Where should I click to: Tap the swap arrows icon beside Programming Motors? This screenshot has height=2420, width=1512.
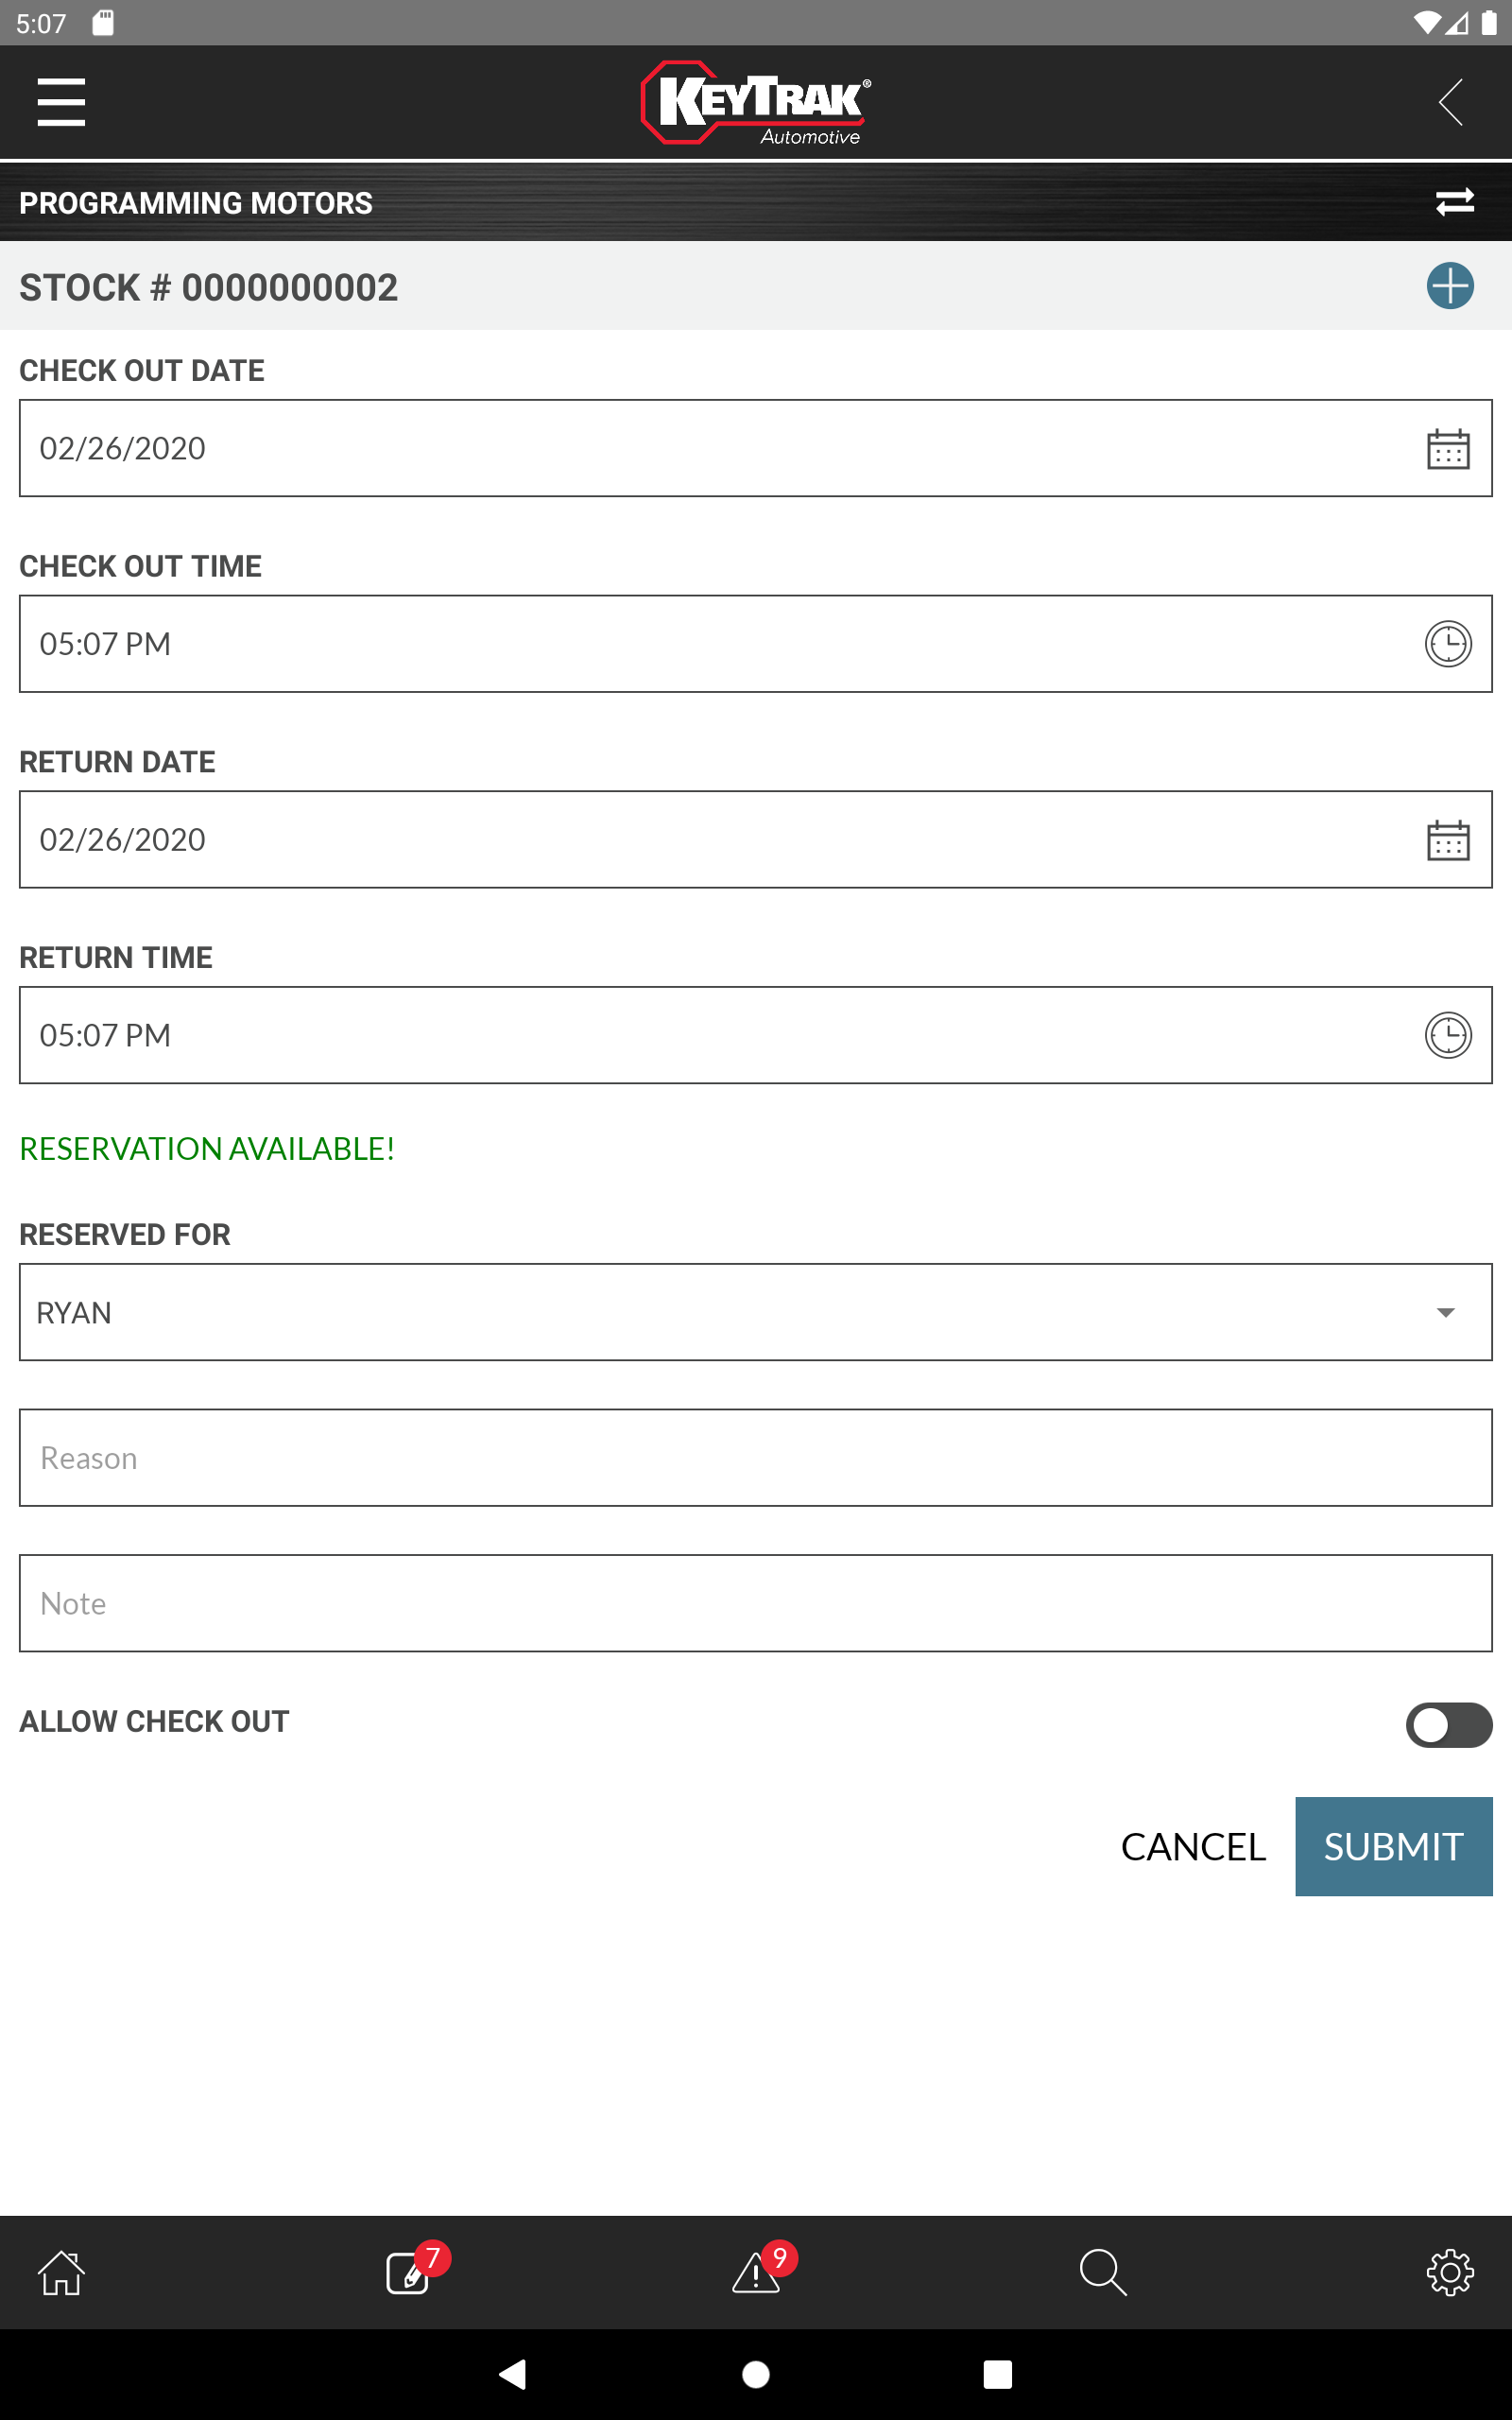click(1454, 202)
